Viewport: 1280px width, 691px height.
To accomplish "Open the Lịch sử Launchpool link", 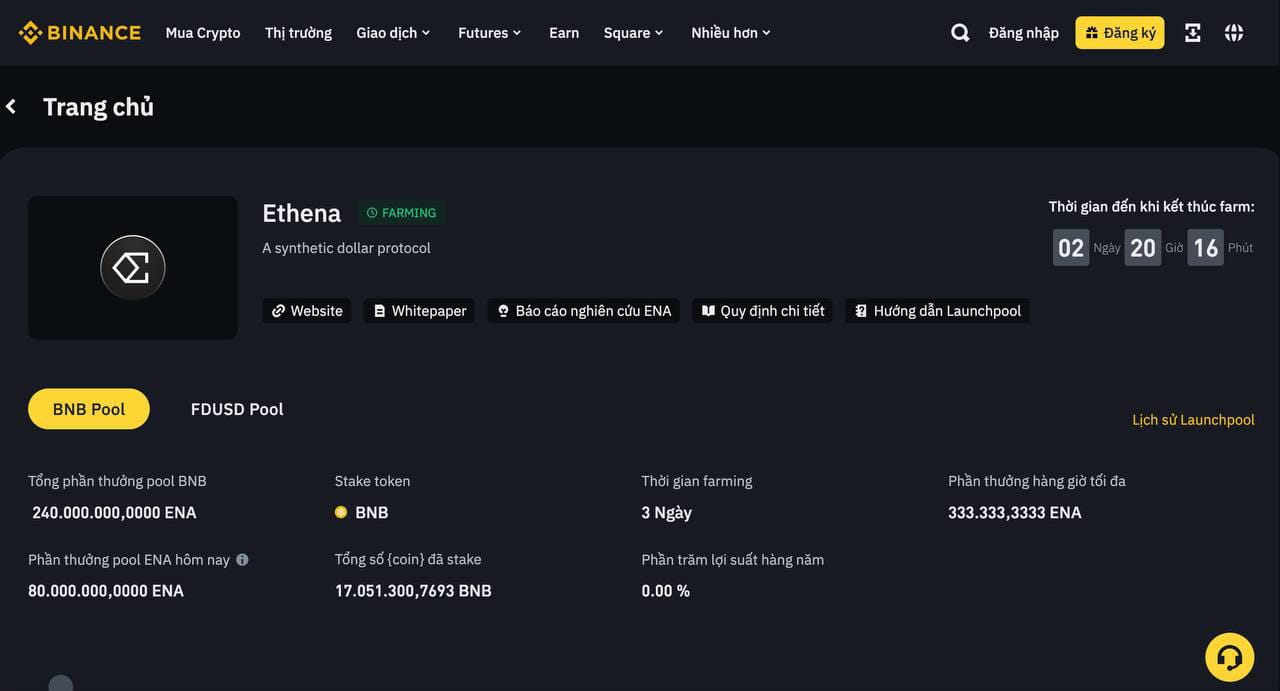I will [1193, 419].
